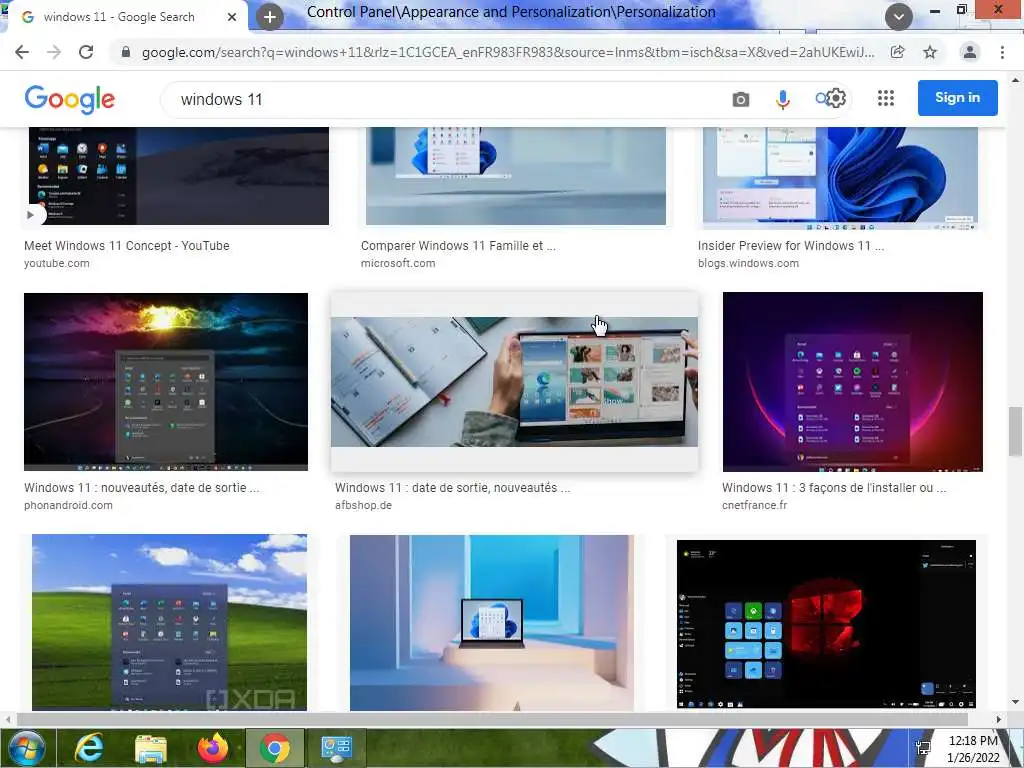Click the youtube.com source link
Image resolution: width=1024 pixels, height=768 pixels.
(x=57, y=263)
